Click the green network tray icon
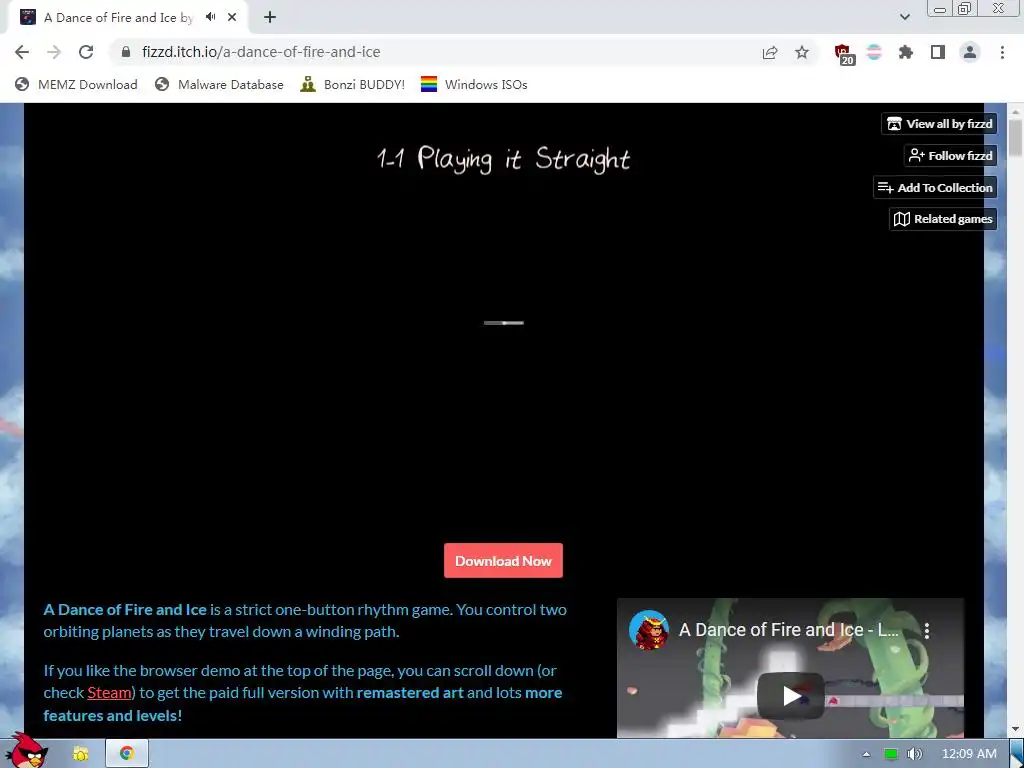This screenshot has height=768, width=1024. 891,754
